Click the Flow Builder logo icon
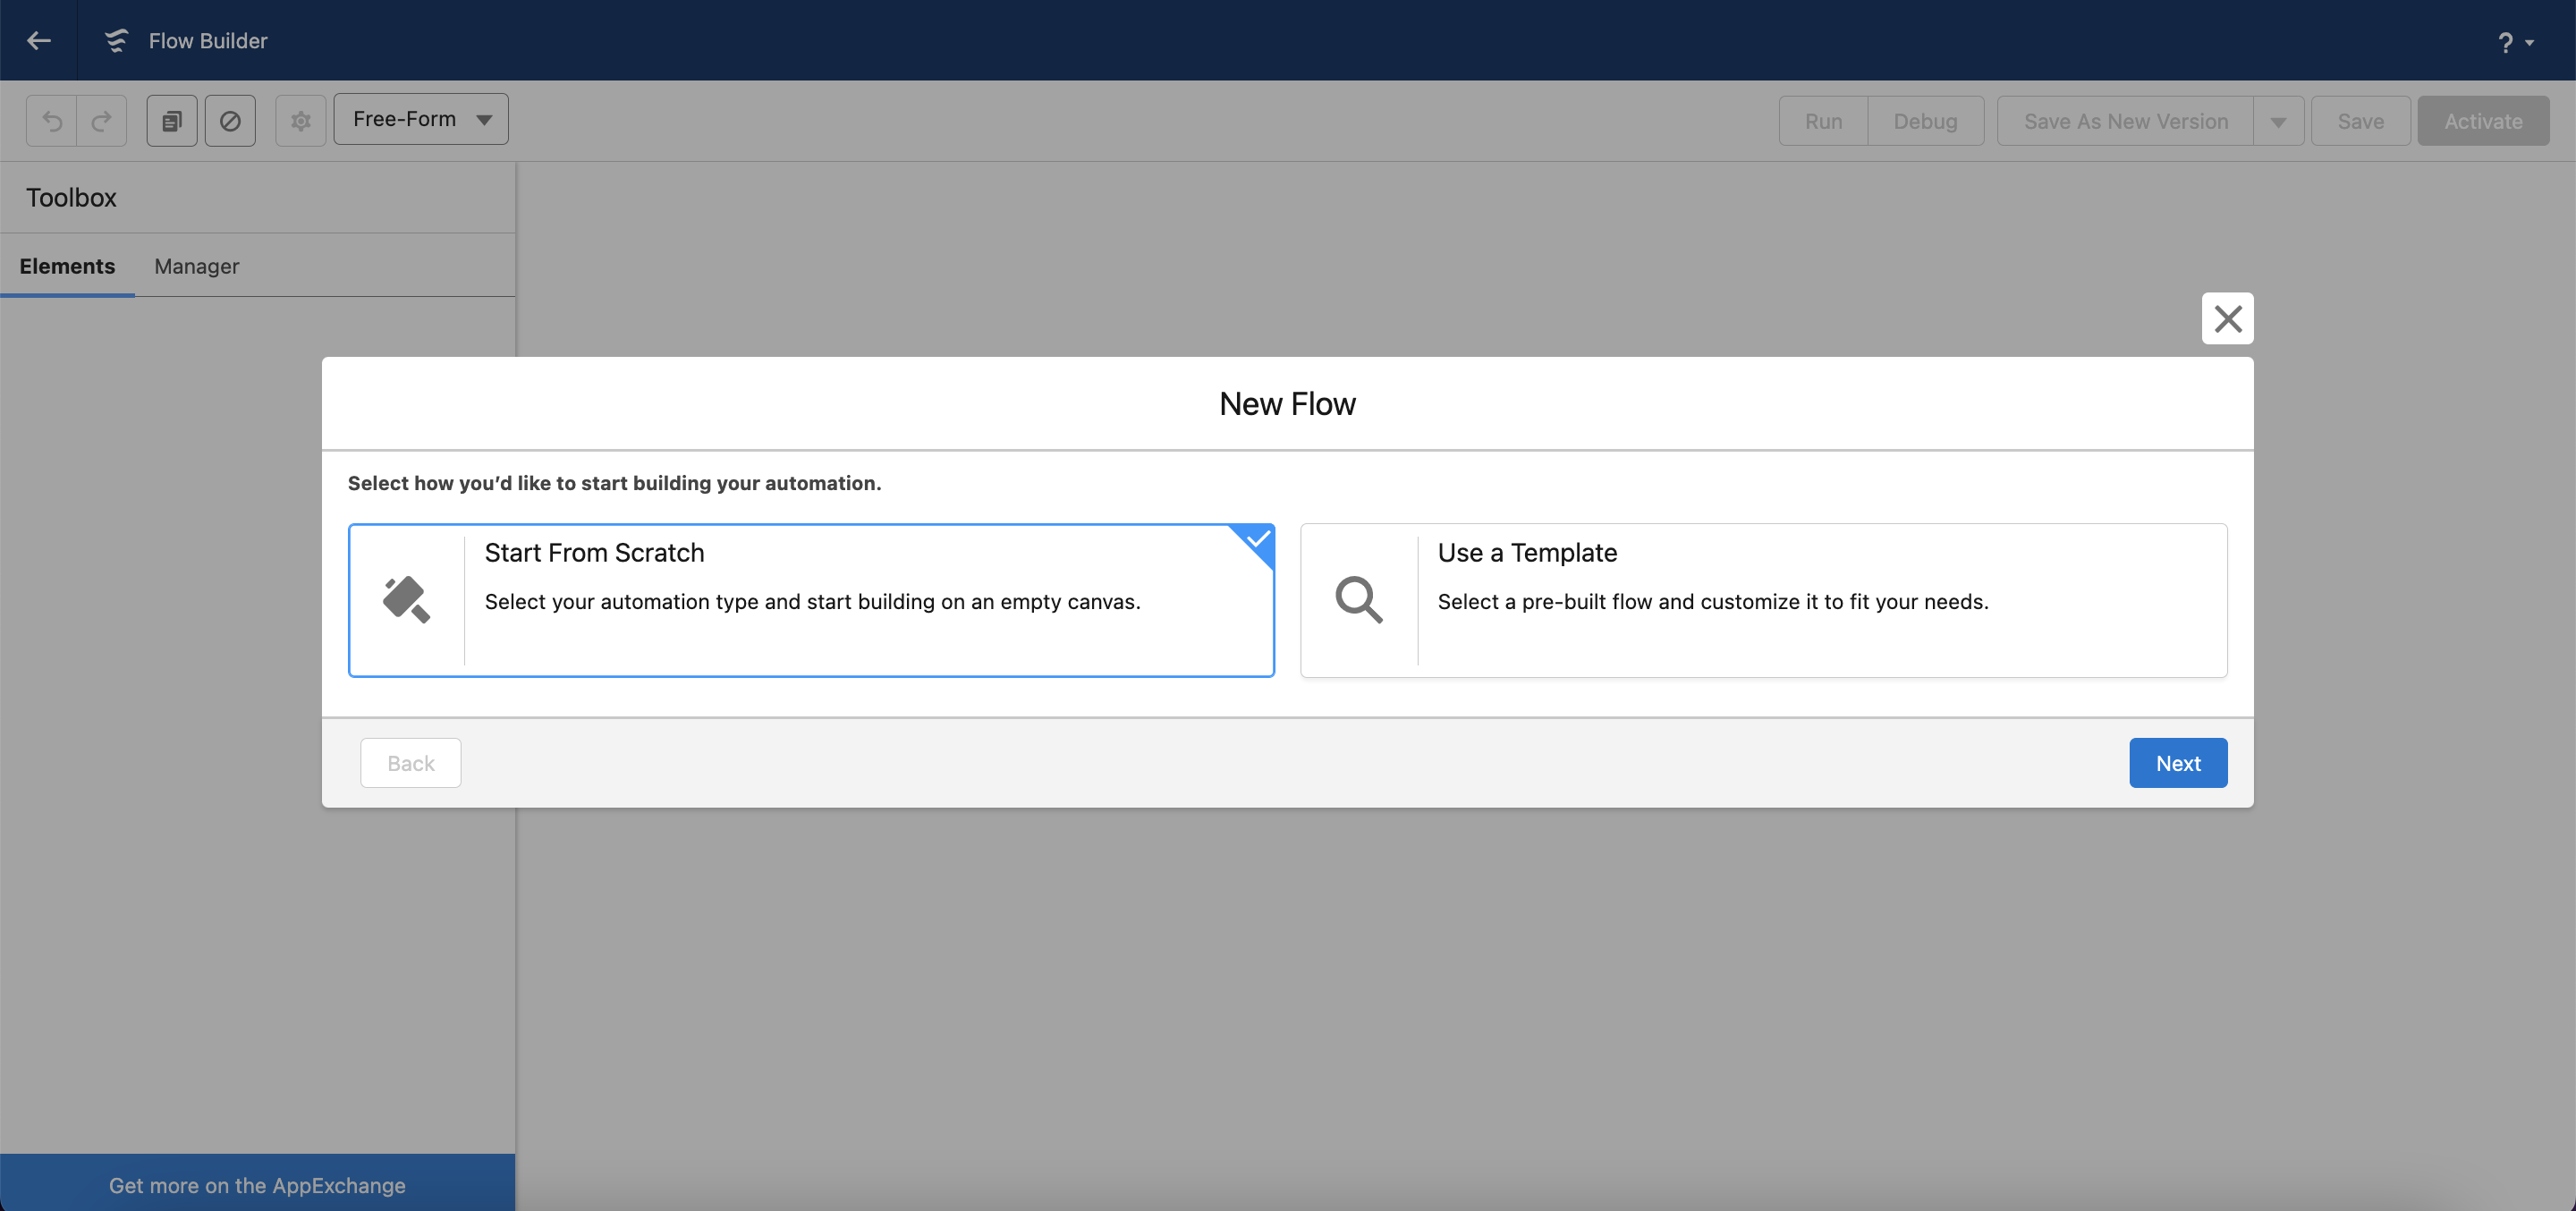2576x1211 pixels. pos(116,40)
